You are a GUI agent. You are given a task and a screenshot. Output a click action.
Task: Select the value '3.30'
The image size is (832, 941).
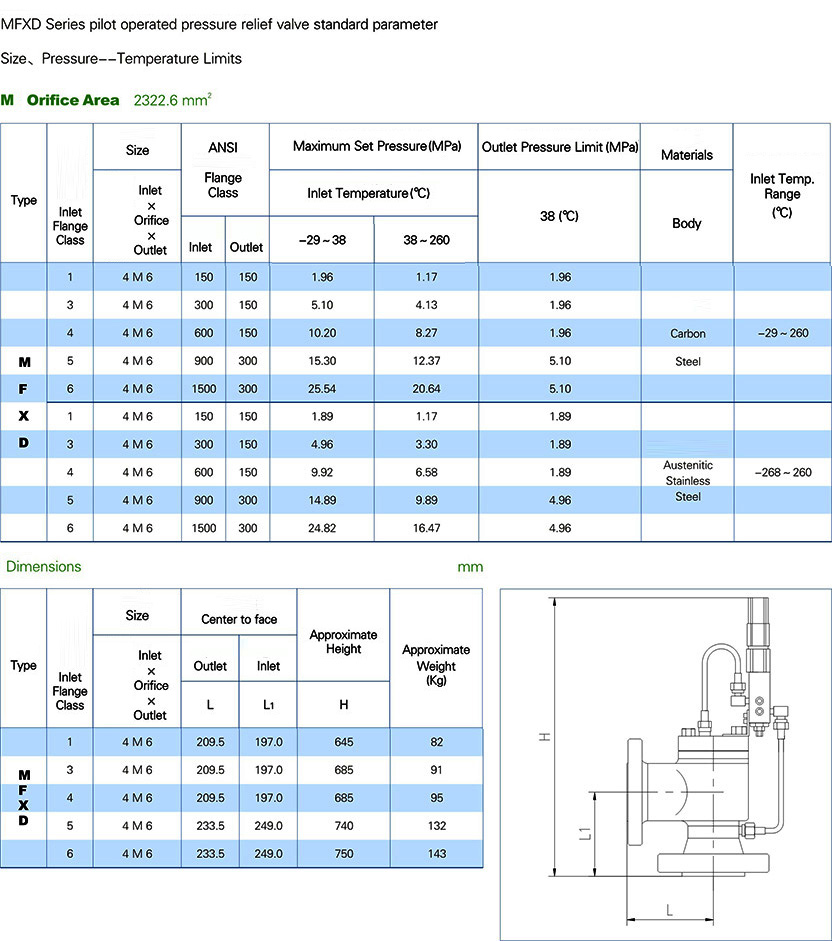(x=426, y=445)
